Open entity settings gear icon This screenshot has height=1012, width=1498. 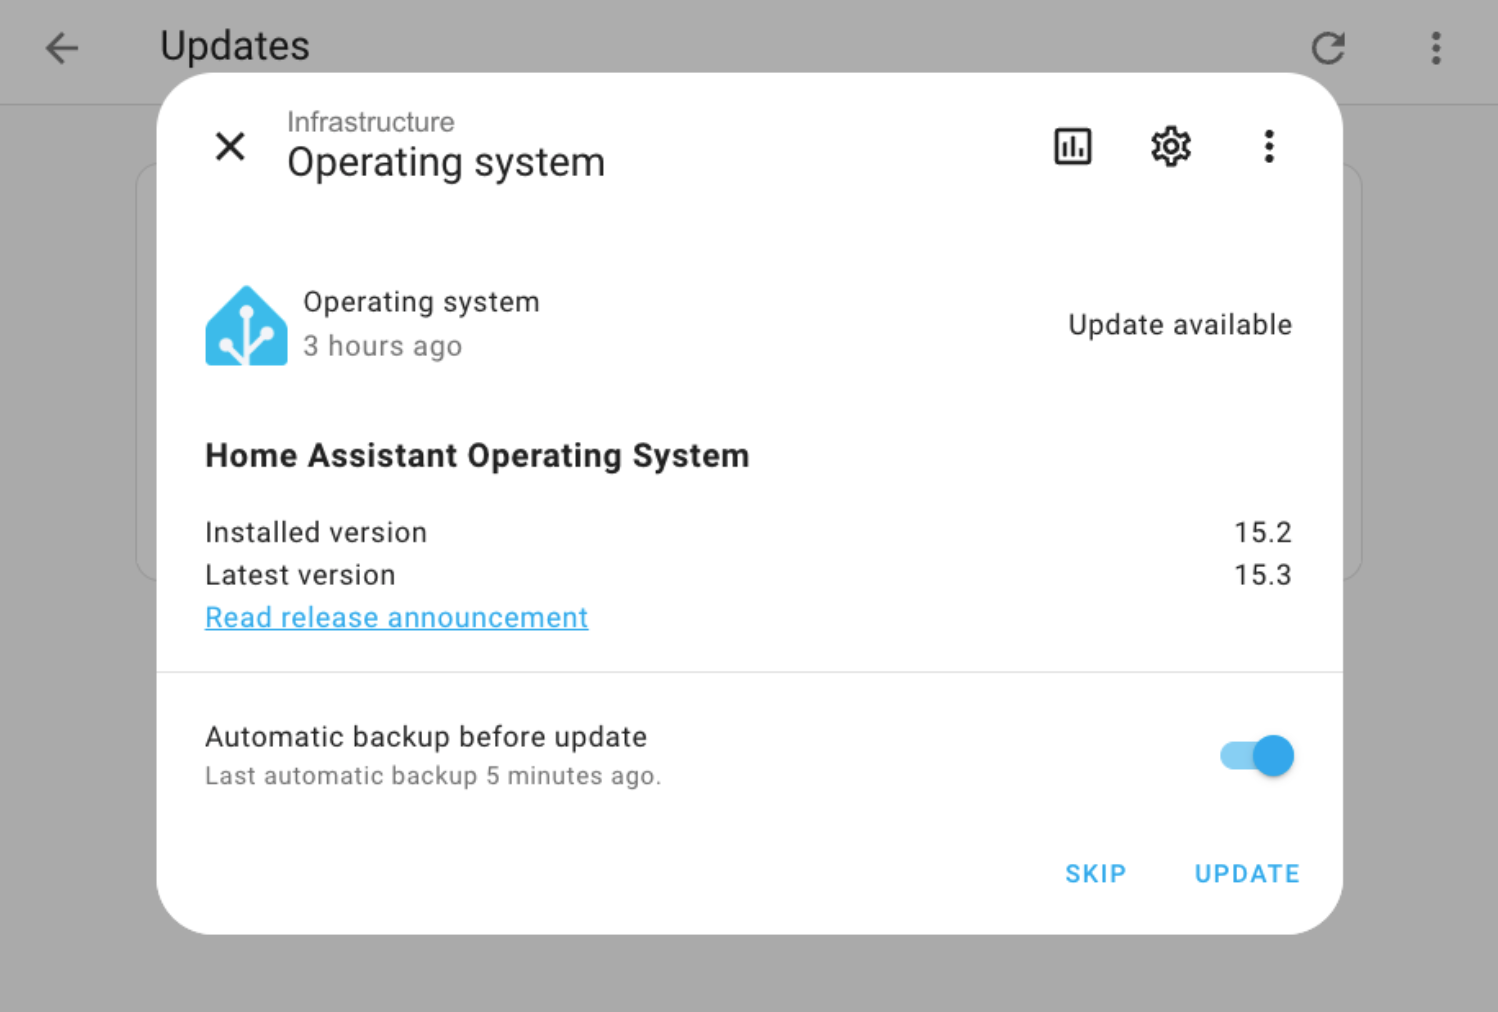[x=1170, y=146]
